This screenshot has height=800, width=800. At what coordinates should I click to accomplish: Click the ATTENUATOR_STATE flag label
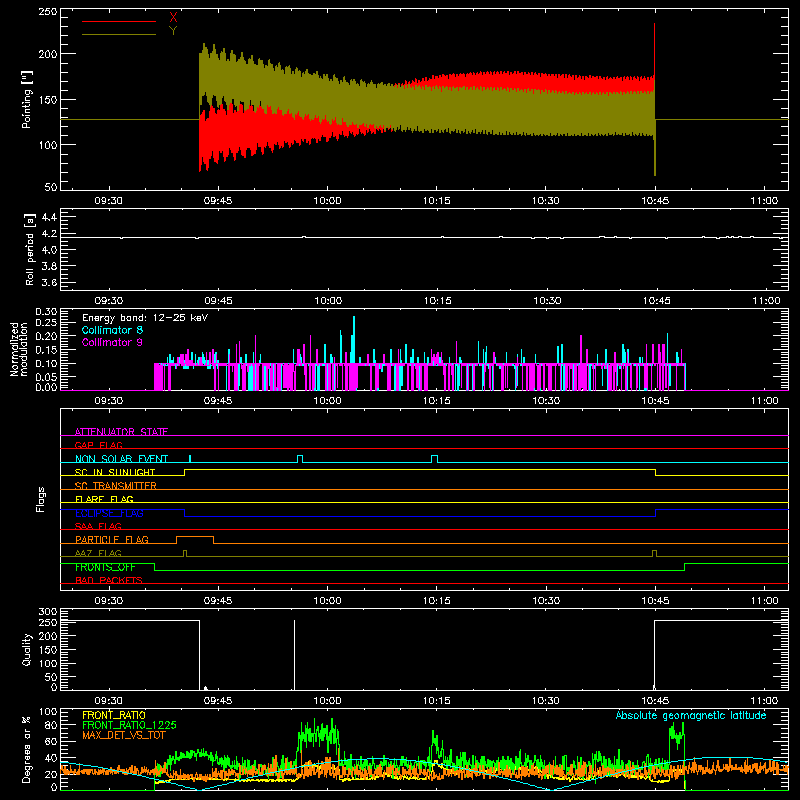121,432
